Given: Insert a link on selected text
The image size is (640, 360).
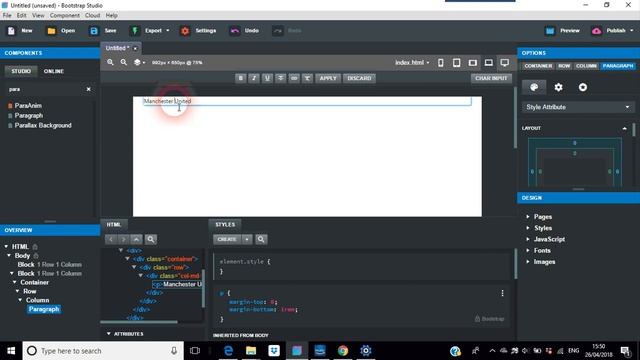Looking at the screenshot, I should pos(294,78).
